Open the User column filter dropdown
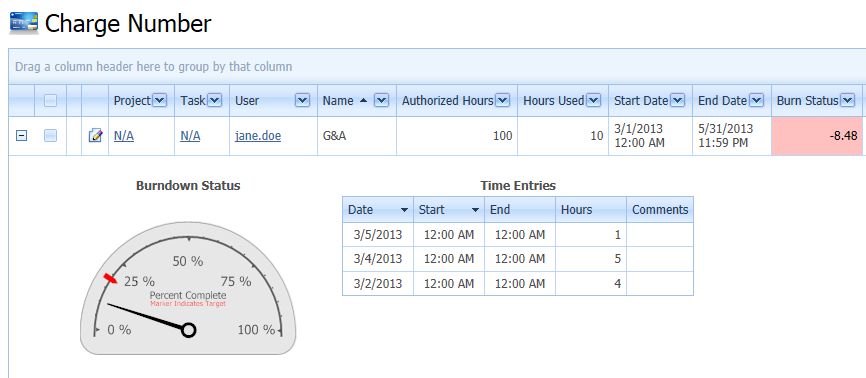866x378 pixels. pyautogui.click(x=302, y=101)
